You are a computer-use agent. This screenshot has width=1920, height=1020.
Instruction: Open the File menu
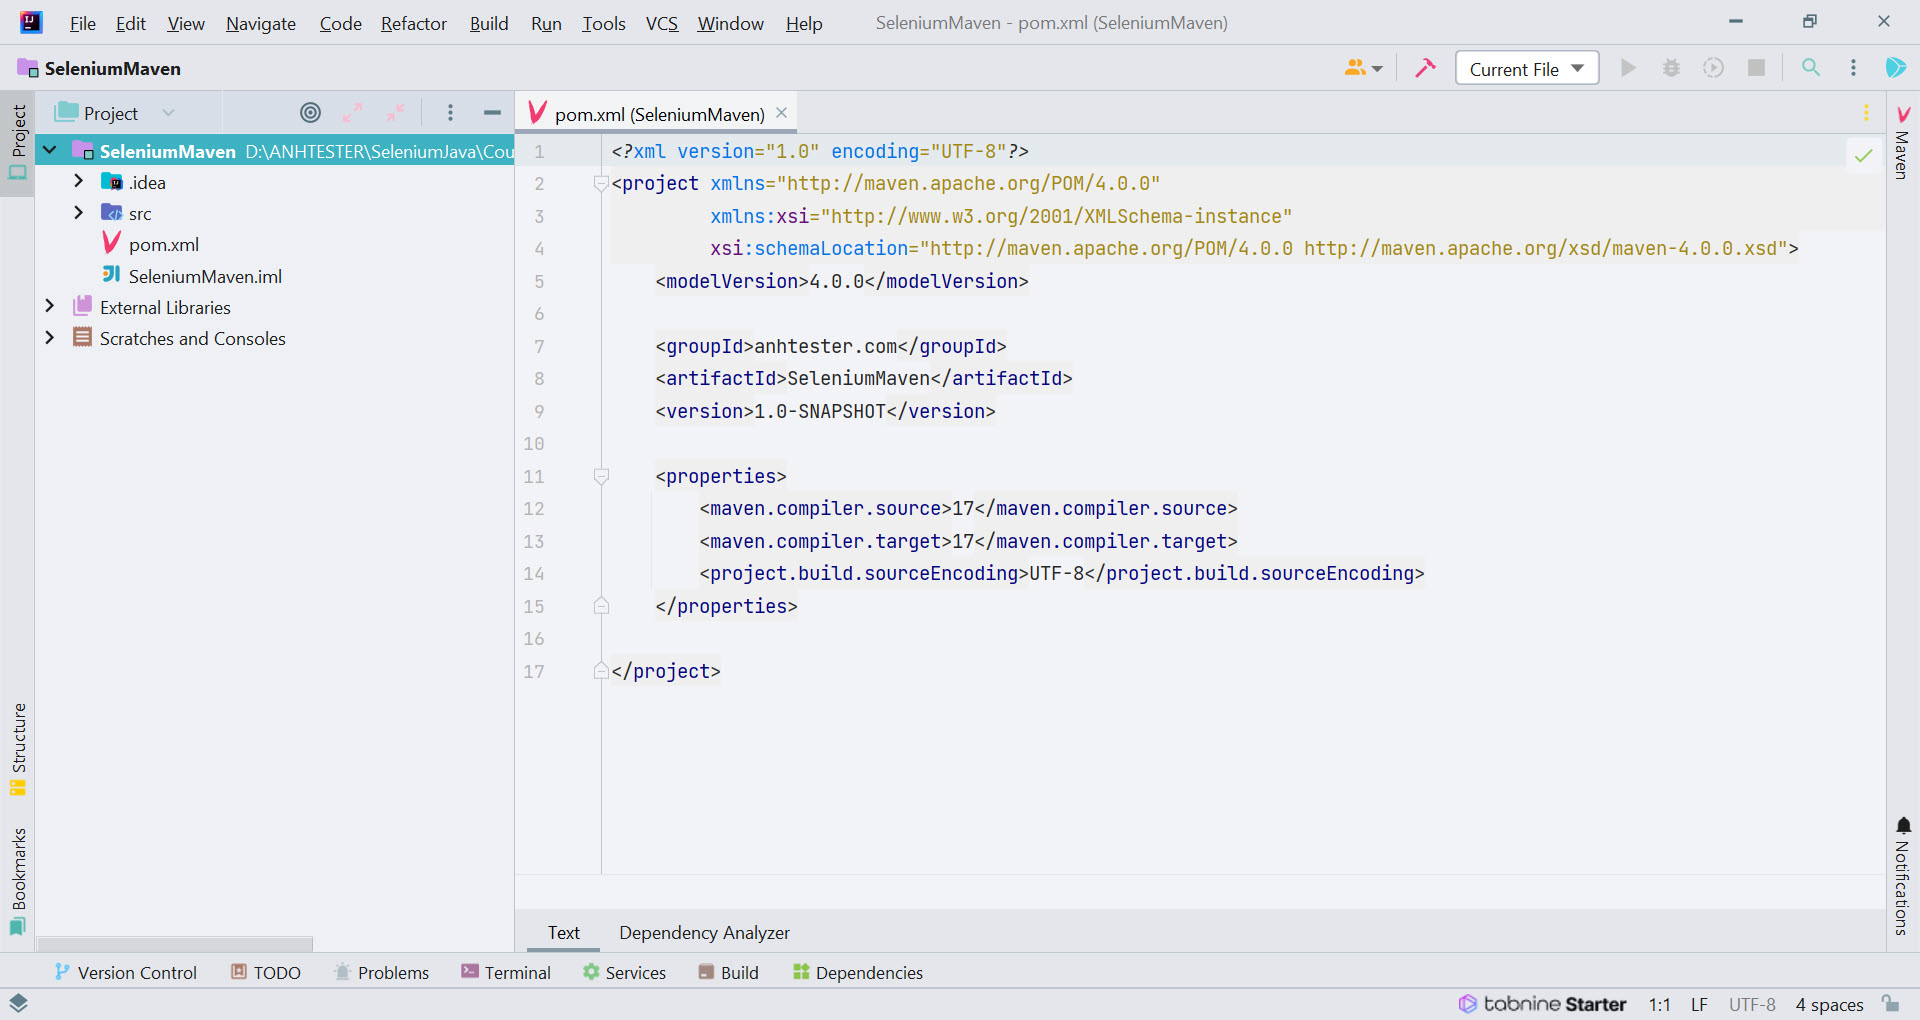pyautogui.click(x=82, y=23)
